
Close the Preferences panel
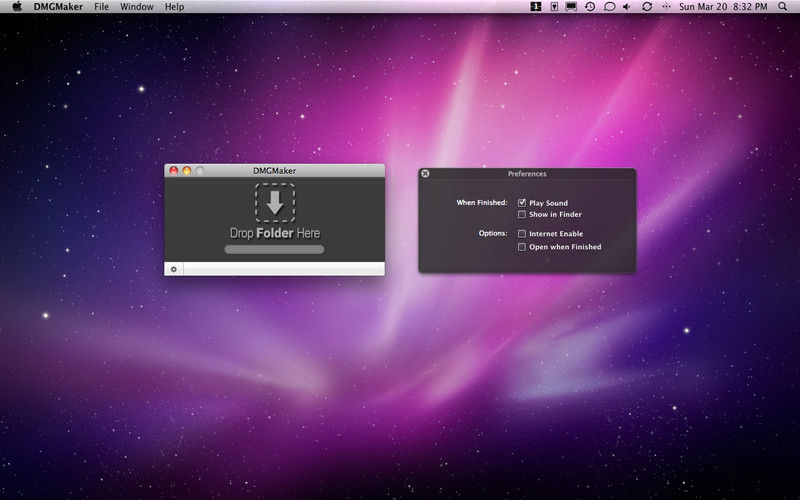click(x=425, y=173)
